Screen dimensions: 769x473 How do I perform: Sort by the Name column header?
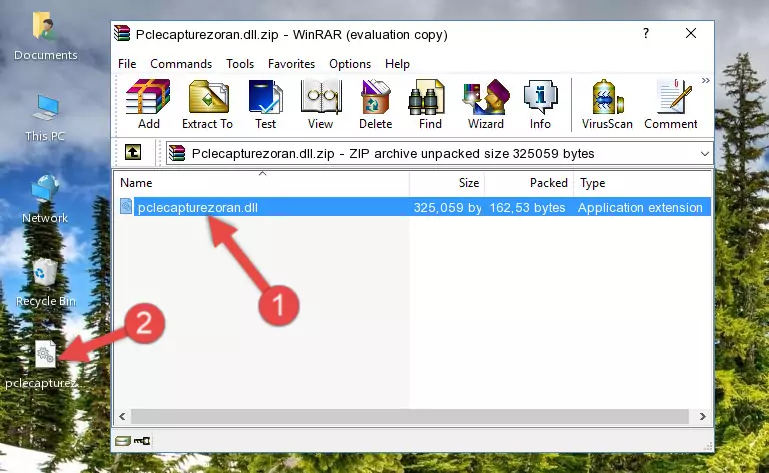(x=262, y=183)
